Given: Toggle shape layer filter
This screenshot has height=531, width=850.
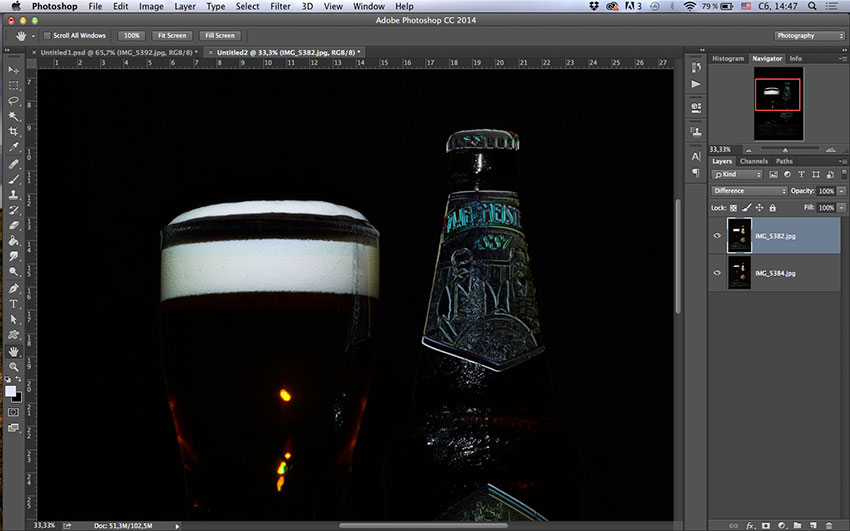Looking at the screenshot, I should 816,174.
